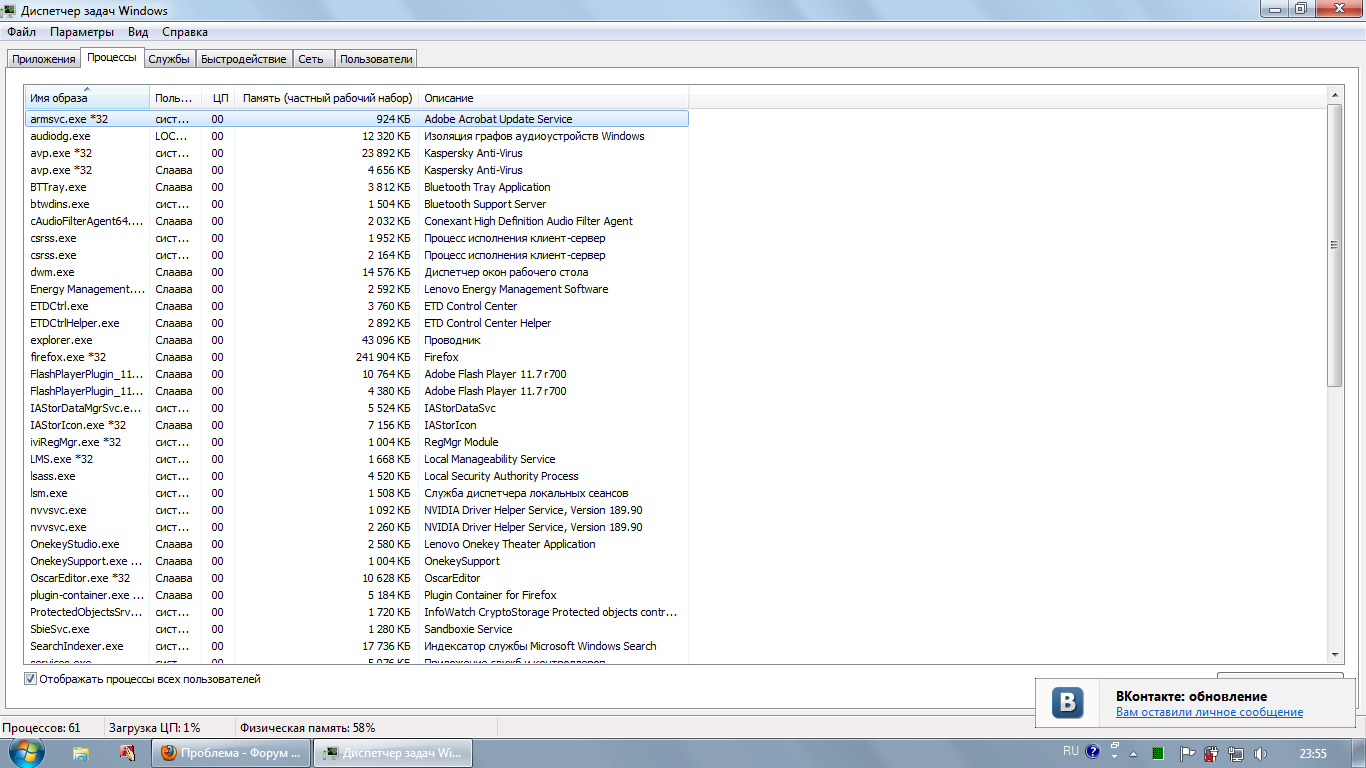Select the 'ETDCtrl.exe' process
1366x768 pixels.
[356, 306]
